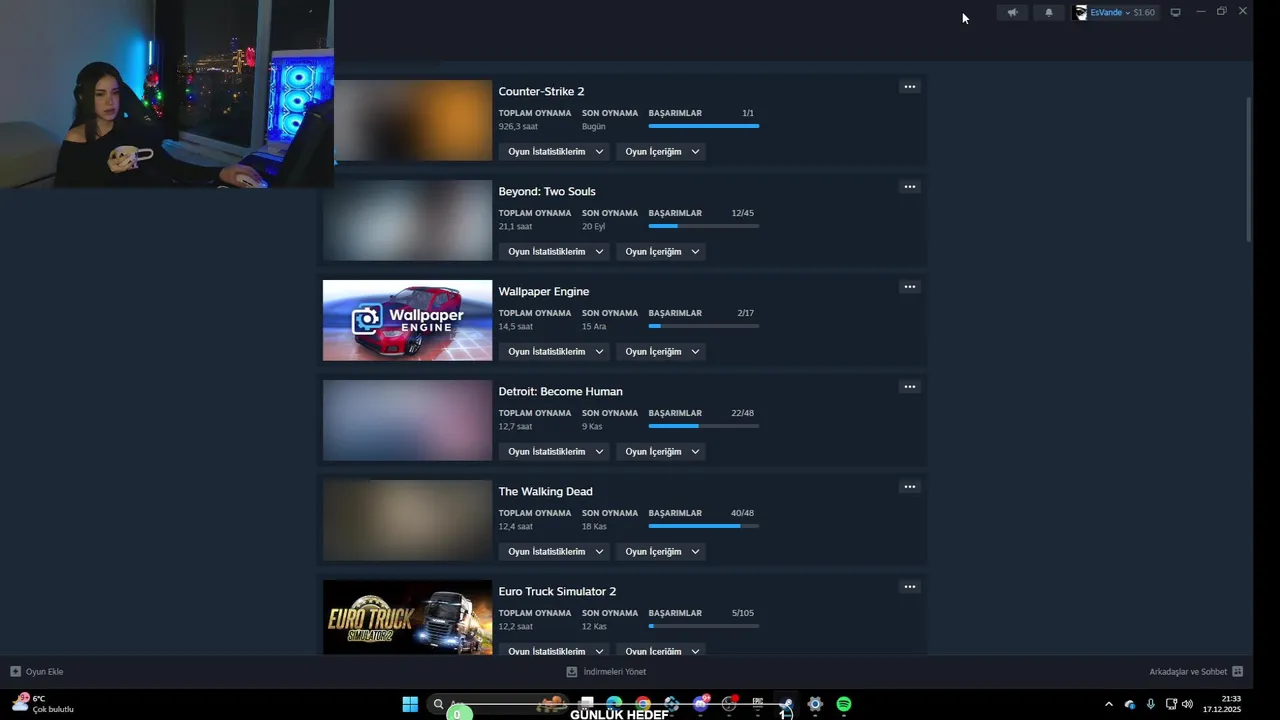The width and height of the screenshot is (1280, 720).
Task: Click the Arkadaşlar ve Sohbet chat icon
Action: tap(1237, 672)
